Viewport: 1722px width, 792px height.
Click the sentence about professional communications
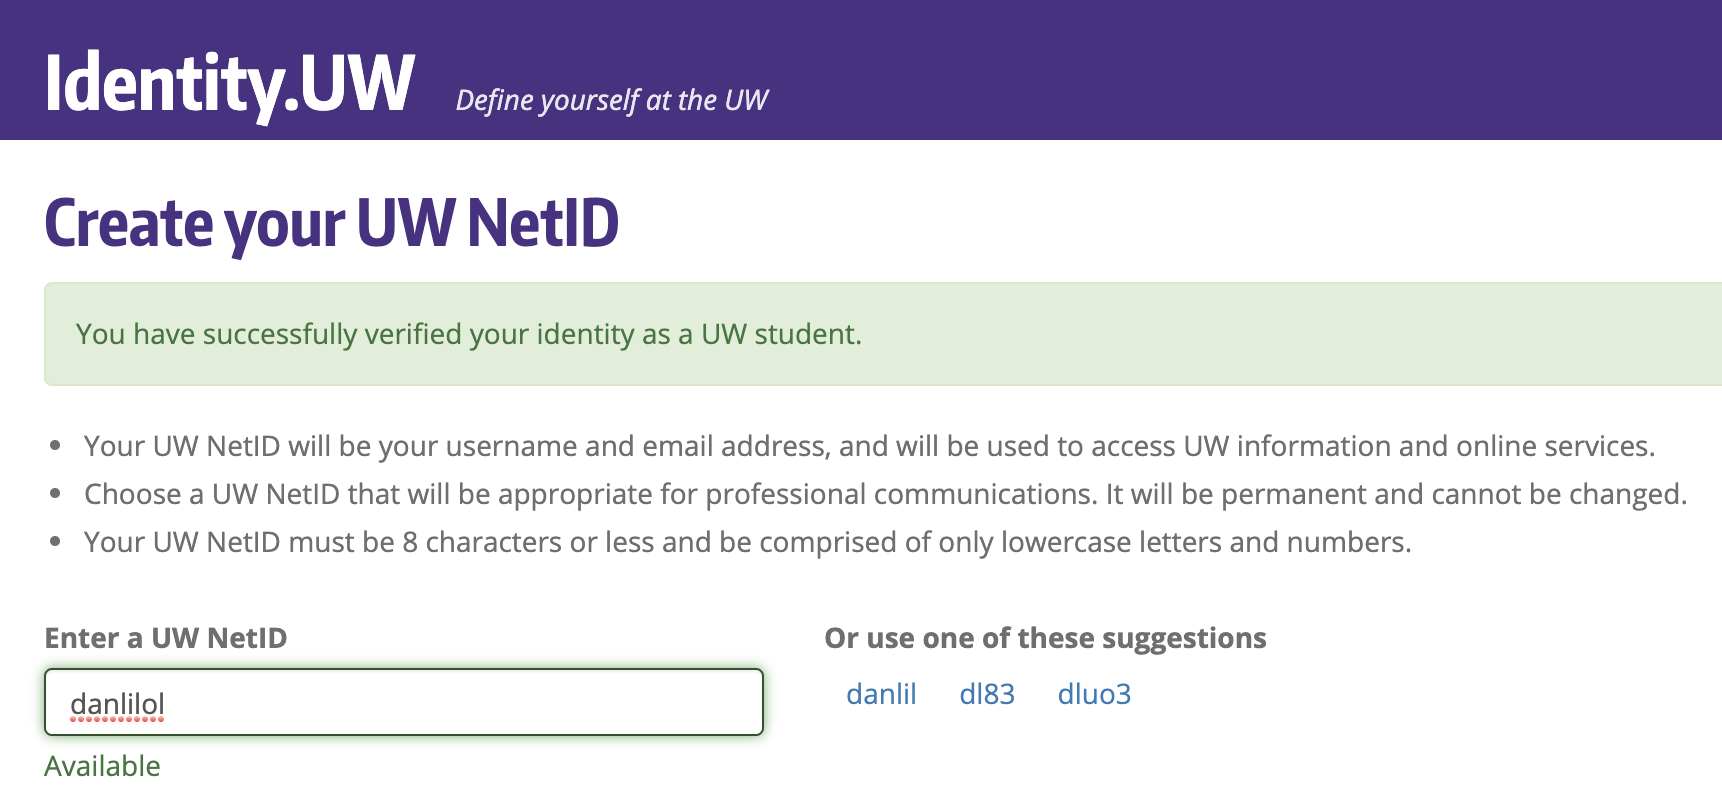[885, 494]
